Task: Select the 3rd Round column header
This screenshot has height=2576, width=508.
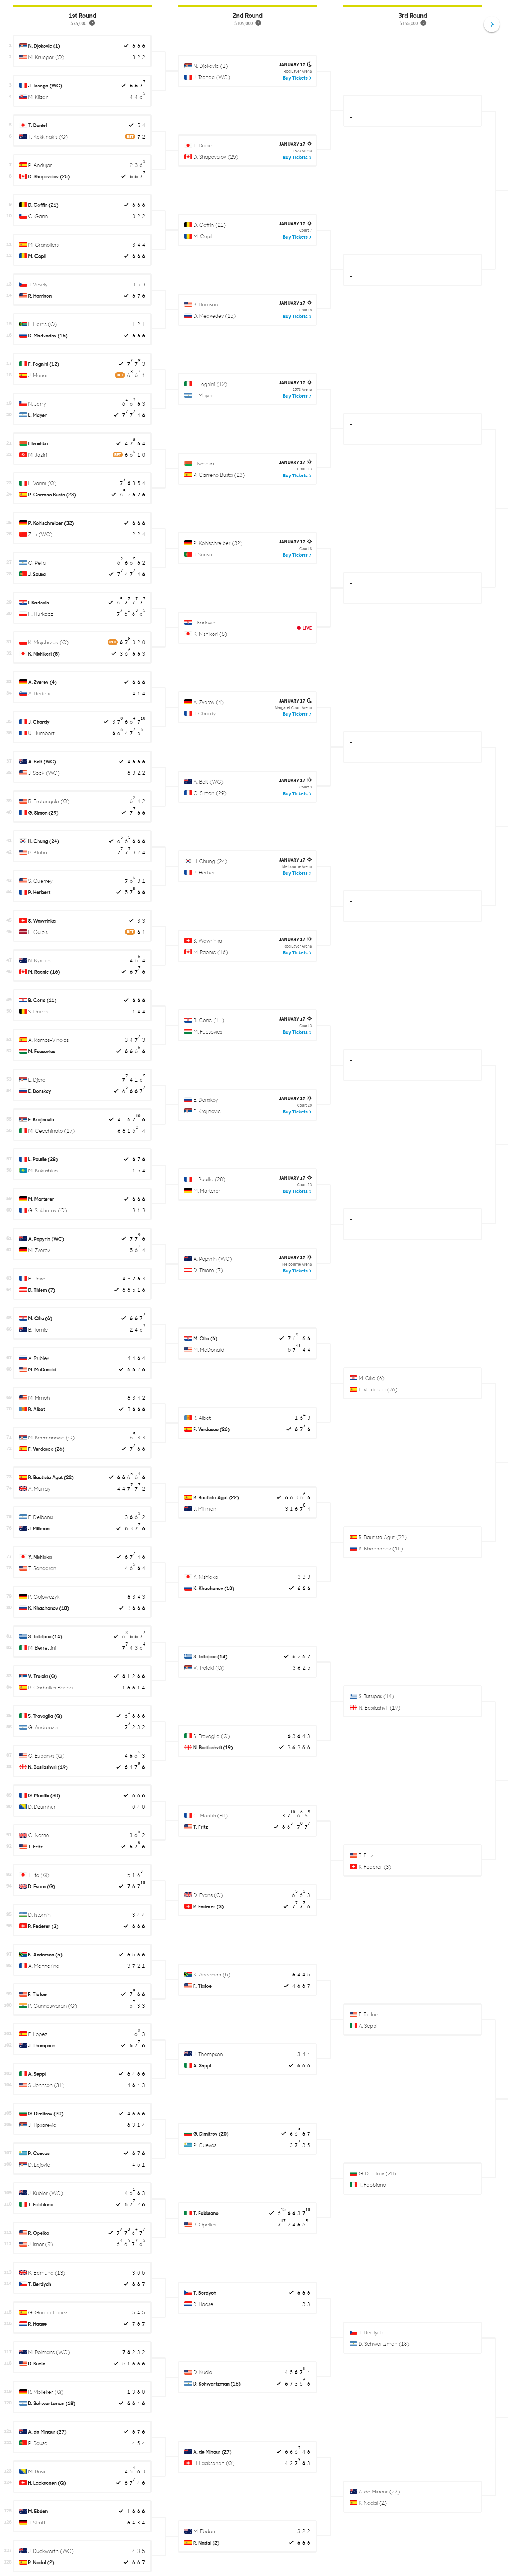Action: click(412, 16)
